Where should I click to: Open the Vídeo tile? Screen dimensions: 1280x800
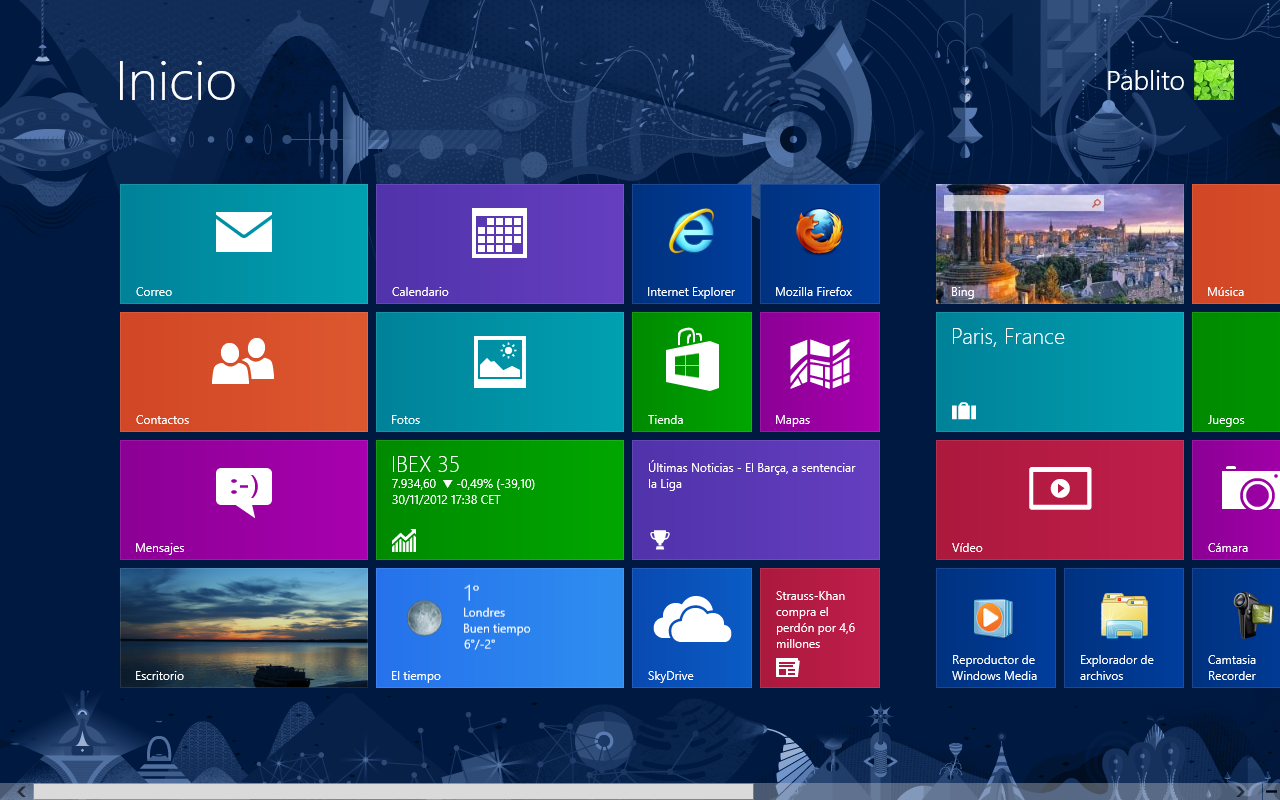1060,500
